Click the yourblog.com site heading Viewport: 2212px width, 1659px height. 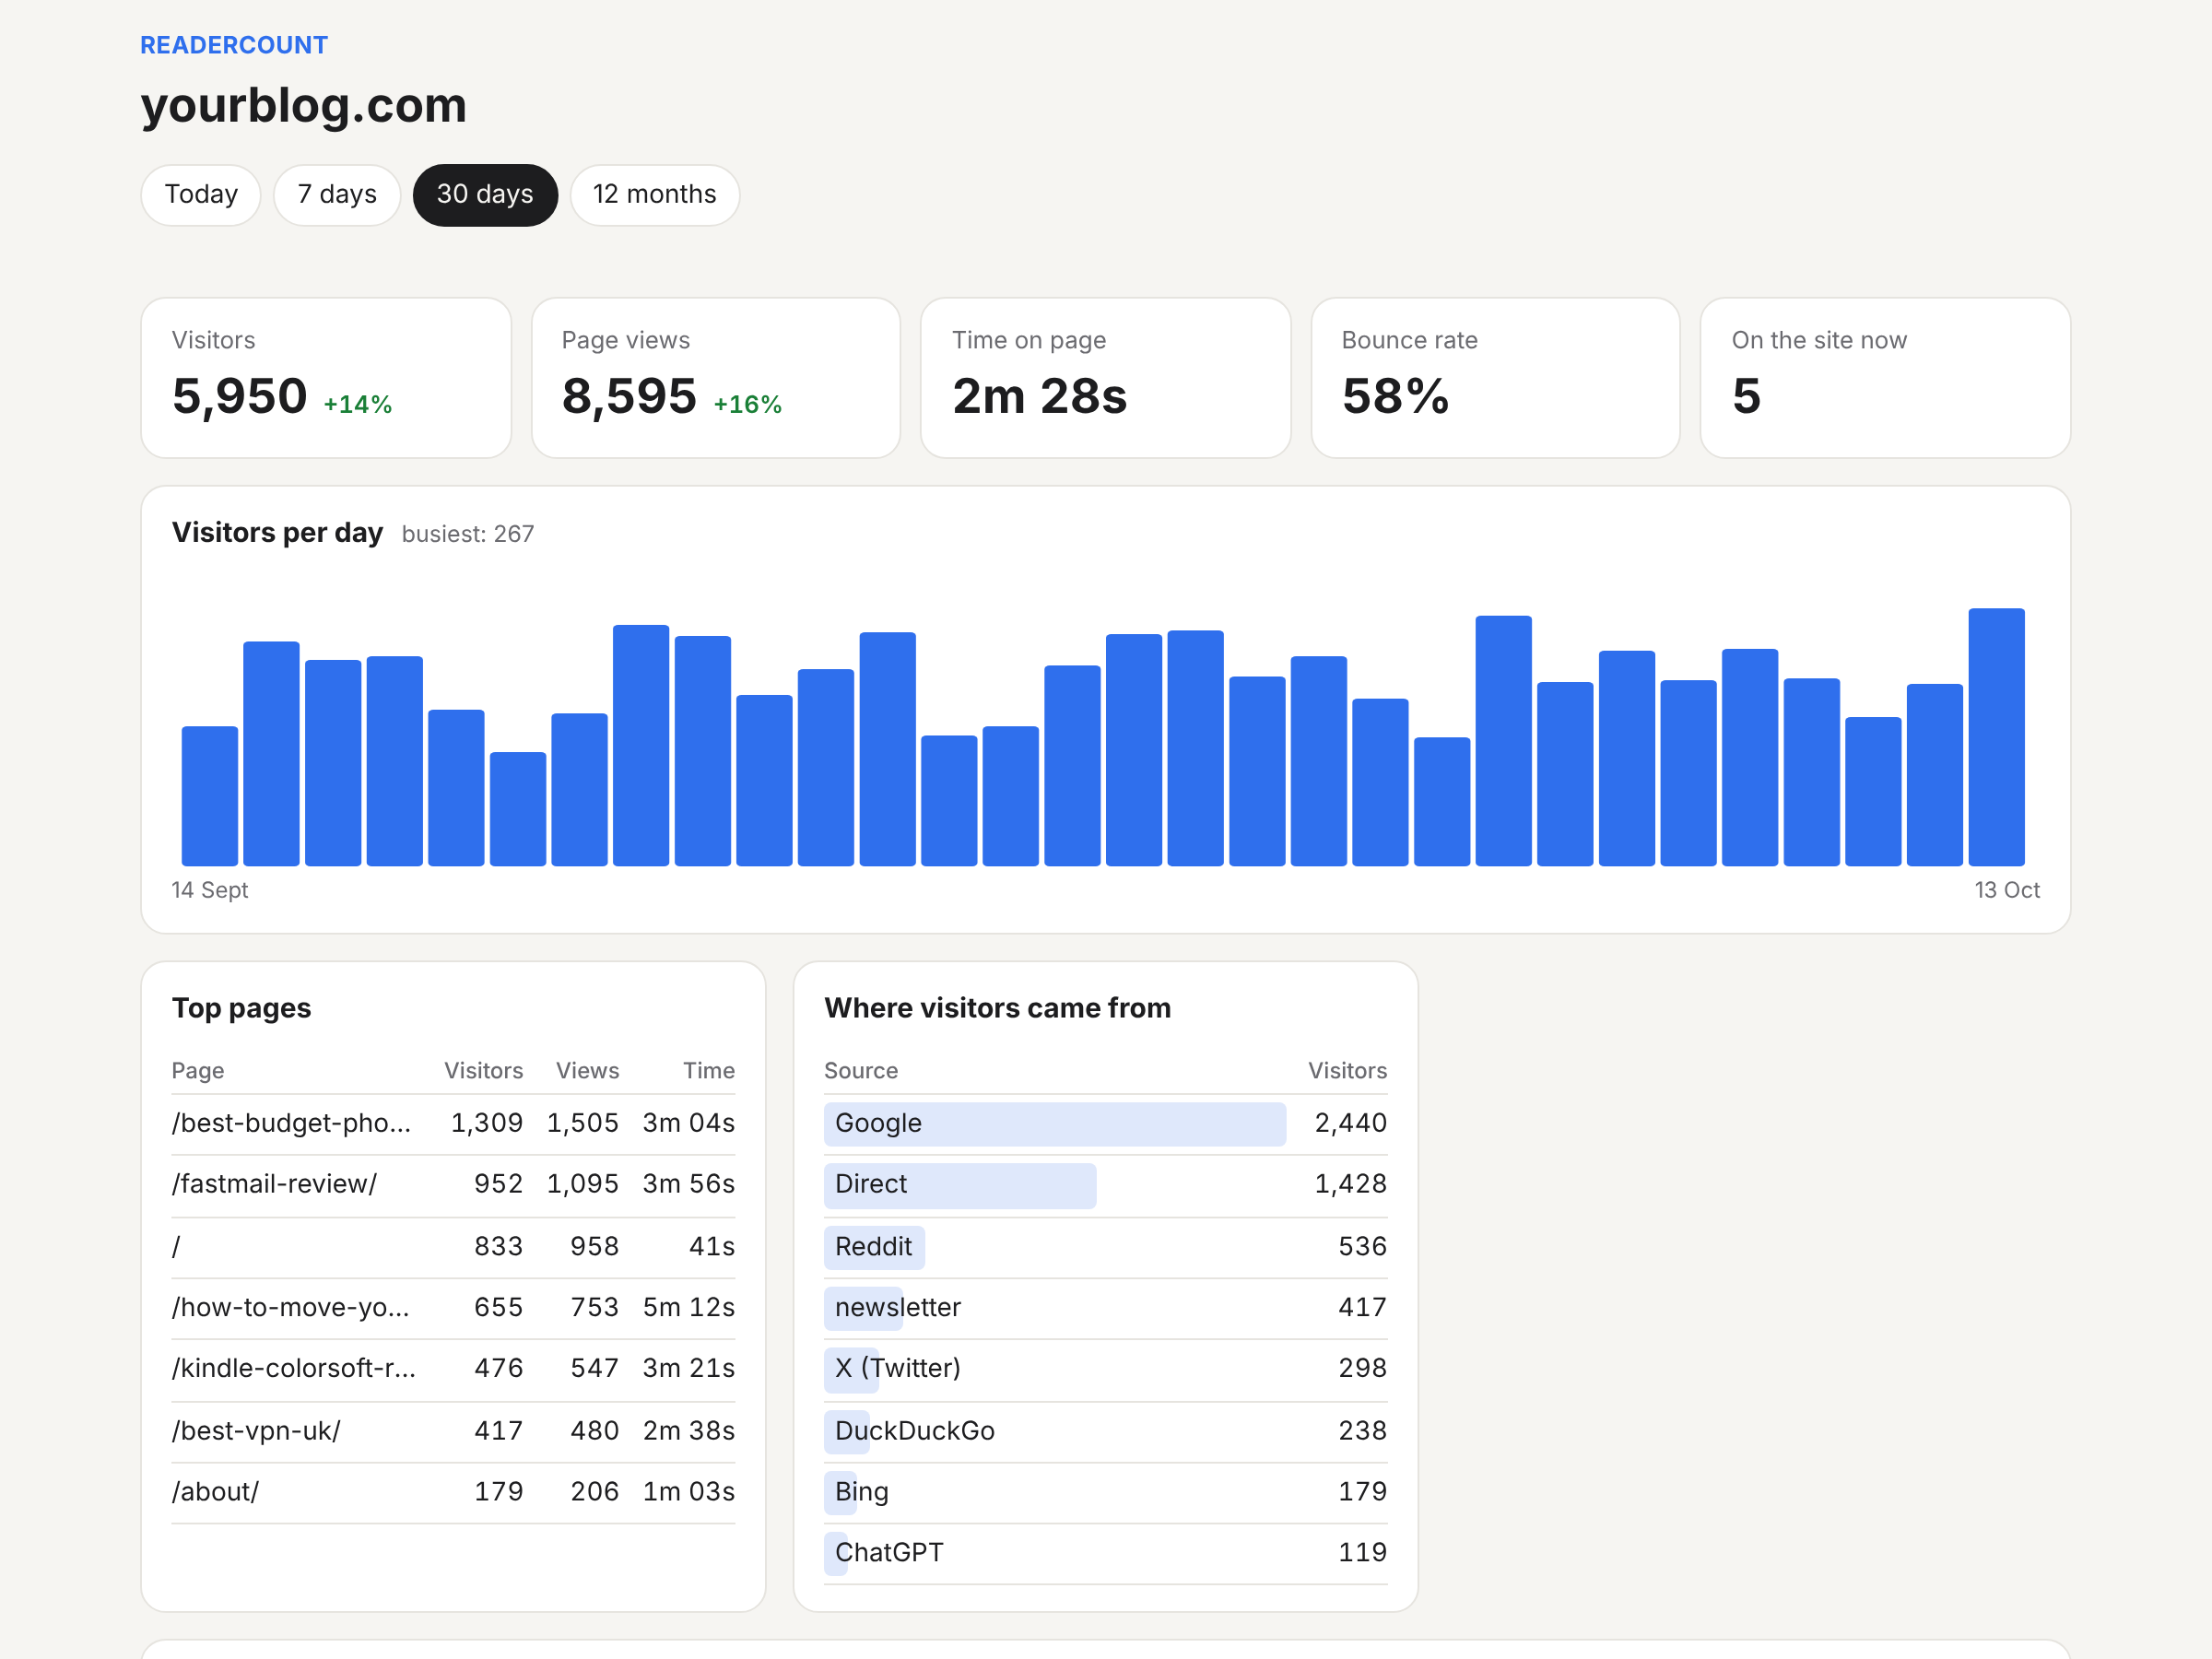pyautogui.click(x=304, y=106)
